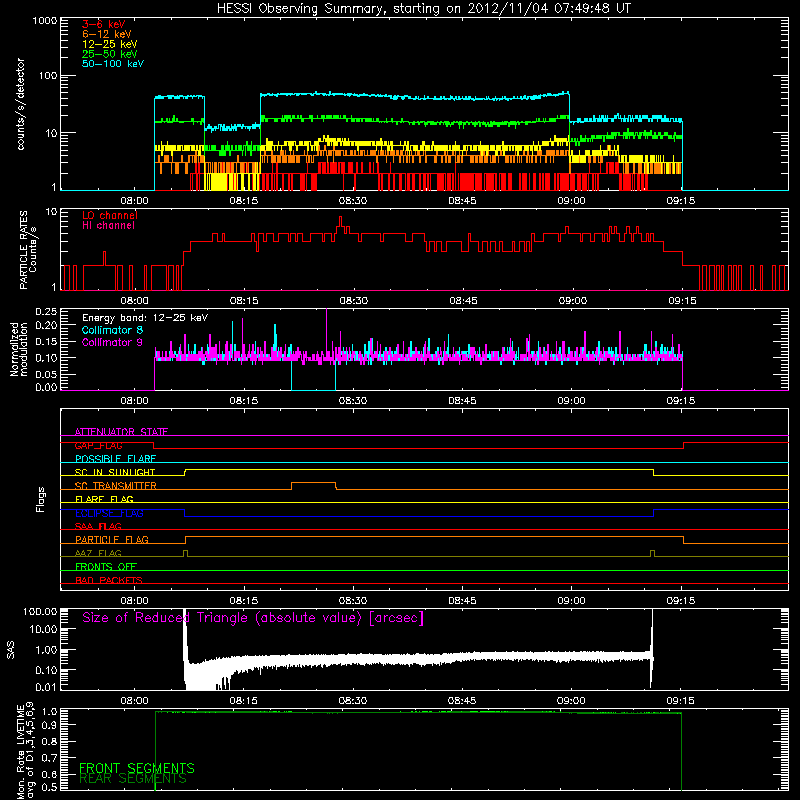Image resolution: width=800 pixels, height=800 pixels.
Task: Click the AA7_FLAG label
Action: pos(98,554)
